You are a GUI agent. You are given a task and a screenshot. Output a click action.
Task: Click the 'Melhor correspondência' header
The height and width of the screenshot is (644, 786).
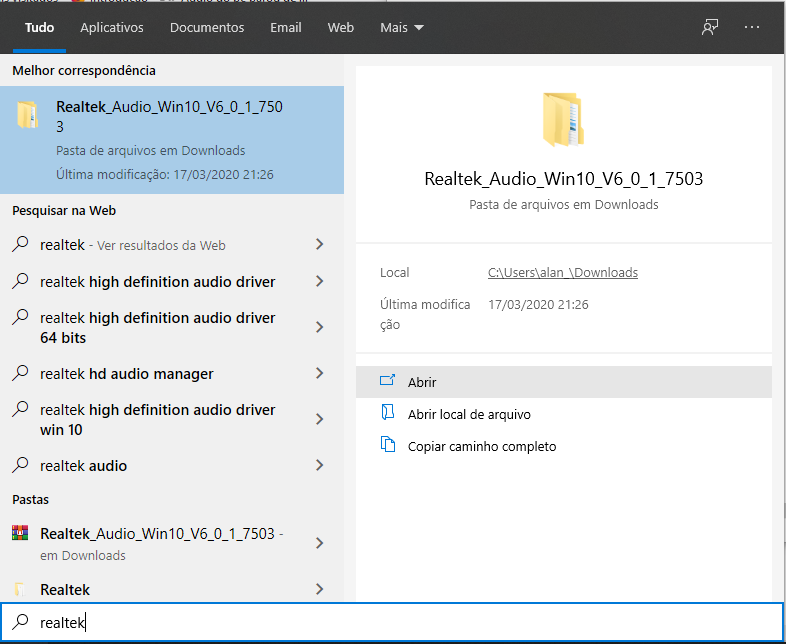pos(84,71)
